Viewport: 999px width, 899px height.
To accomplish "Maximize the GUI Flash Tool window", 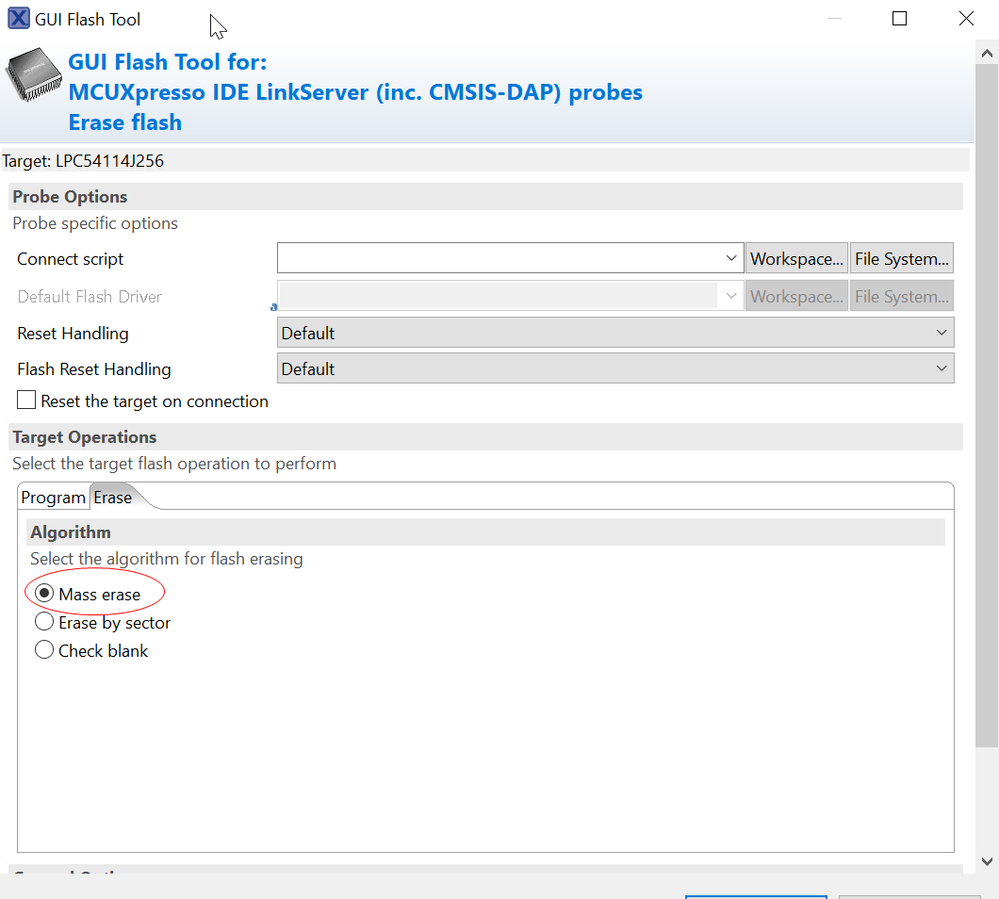I will (x=899, y=18).
